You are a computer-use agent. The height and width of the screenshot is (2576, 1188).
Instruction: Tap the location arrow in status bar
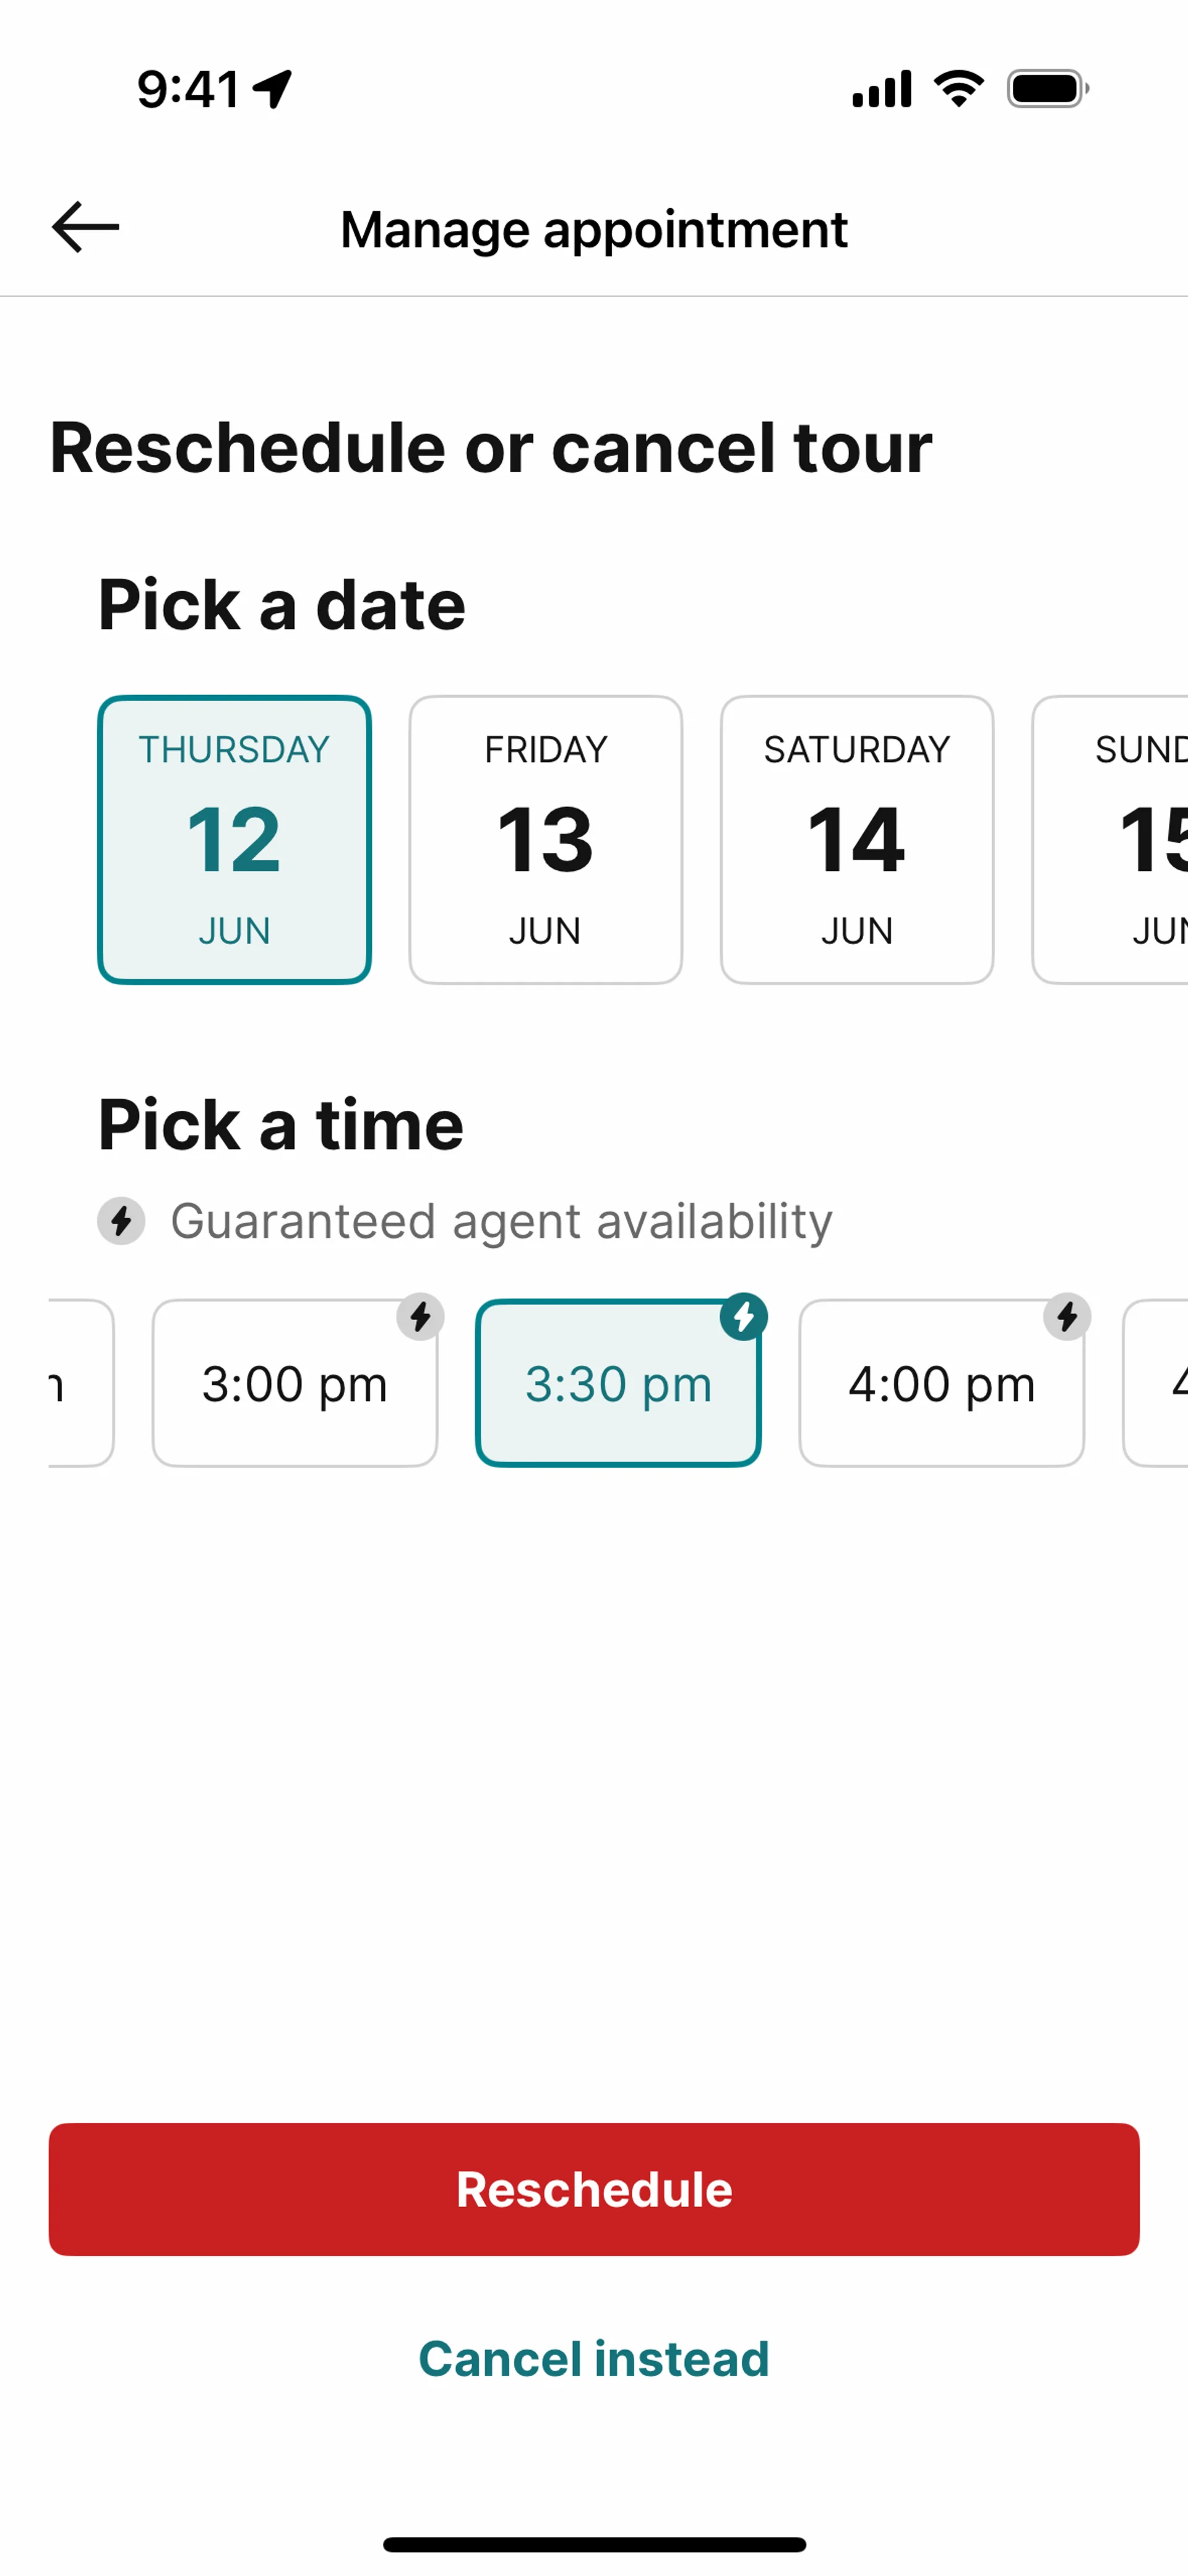tap(272, 89)
